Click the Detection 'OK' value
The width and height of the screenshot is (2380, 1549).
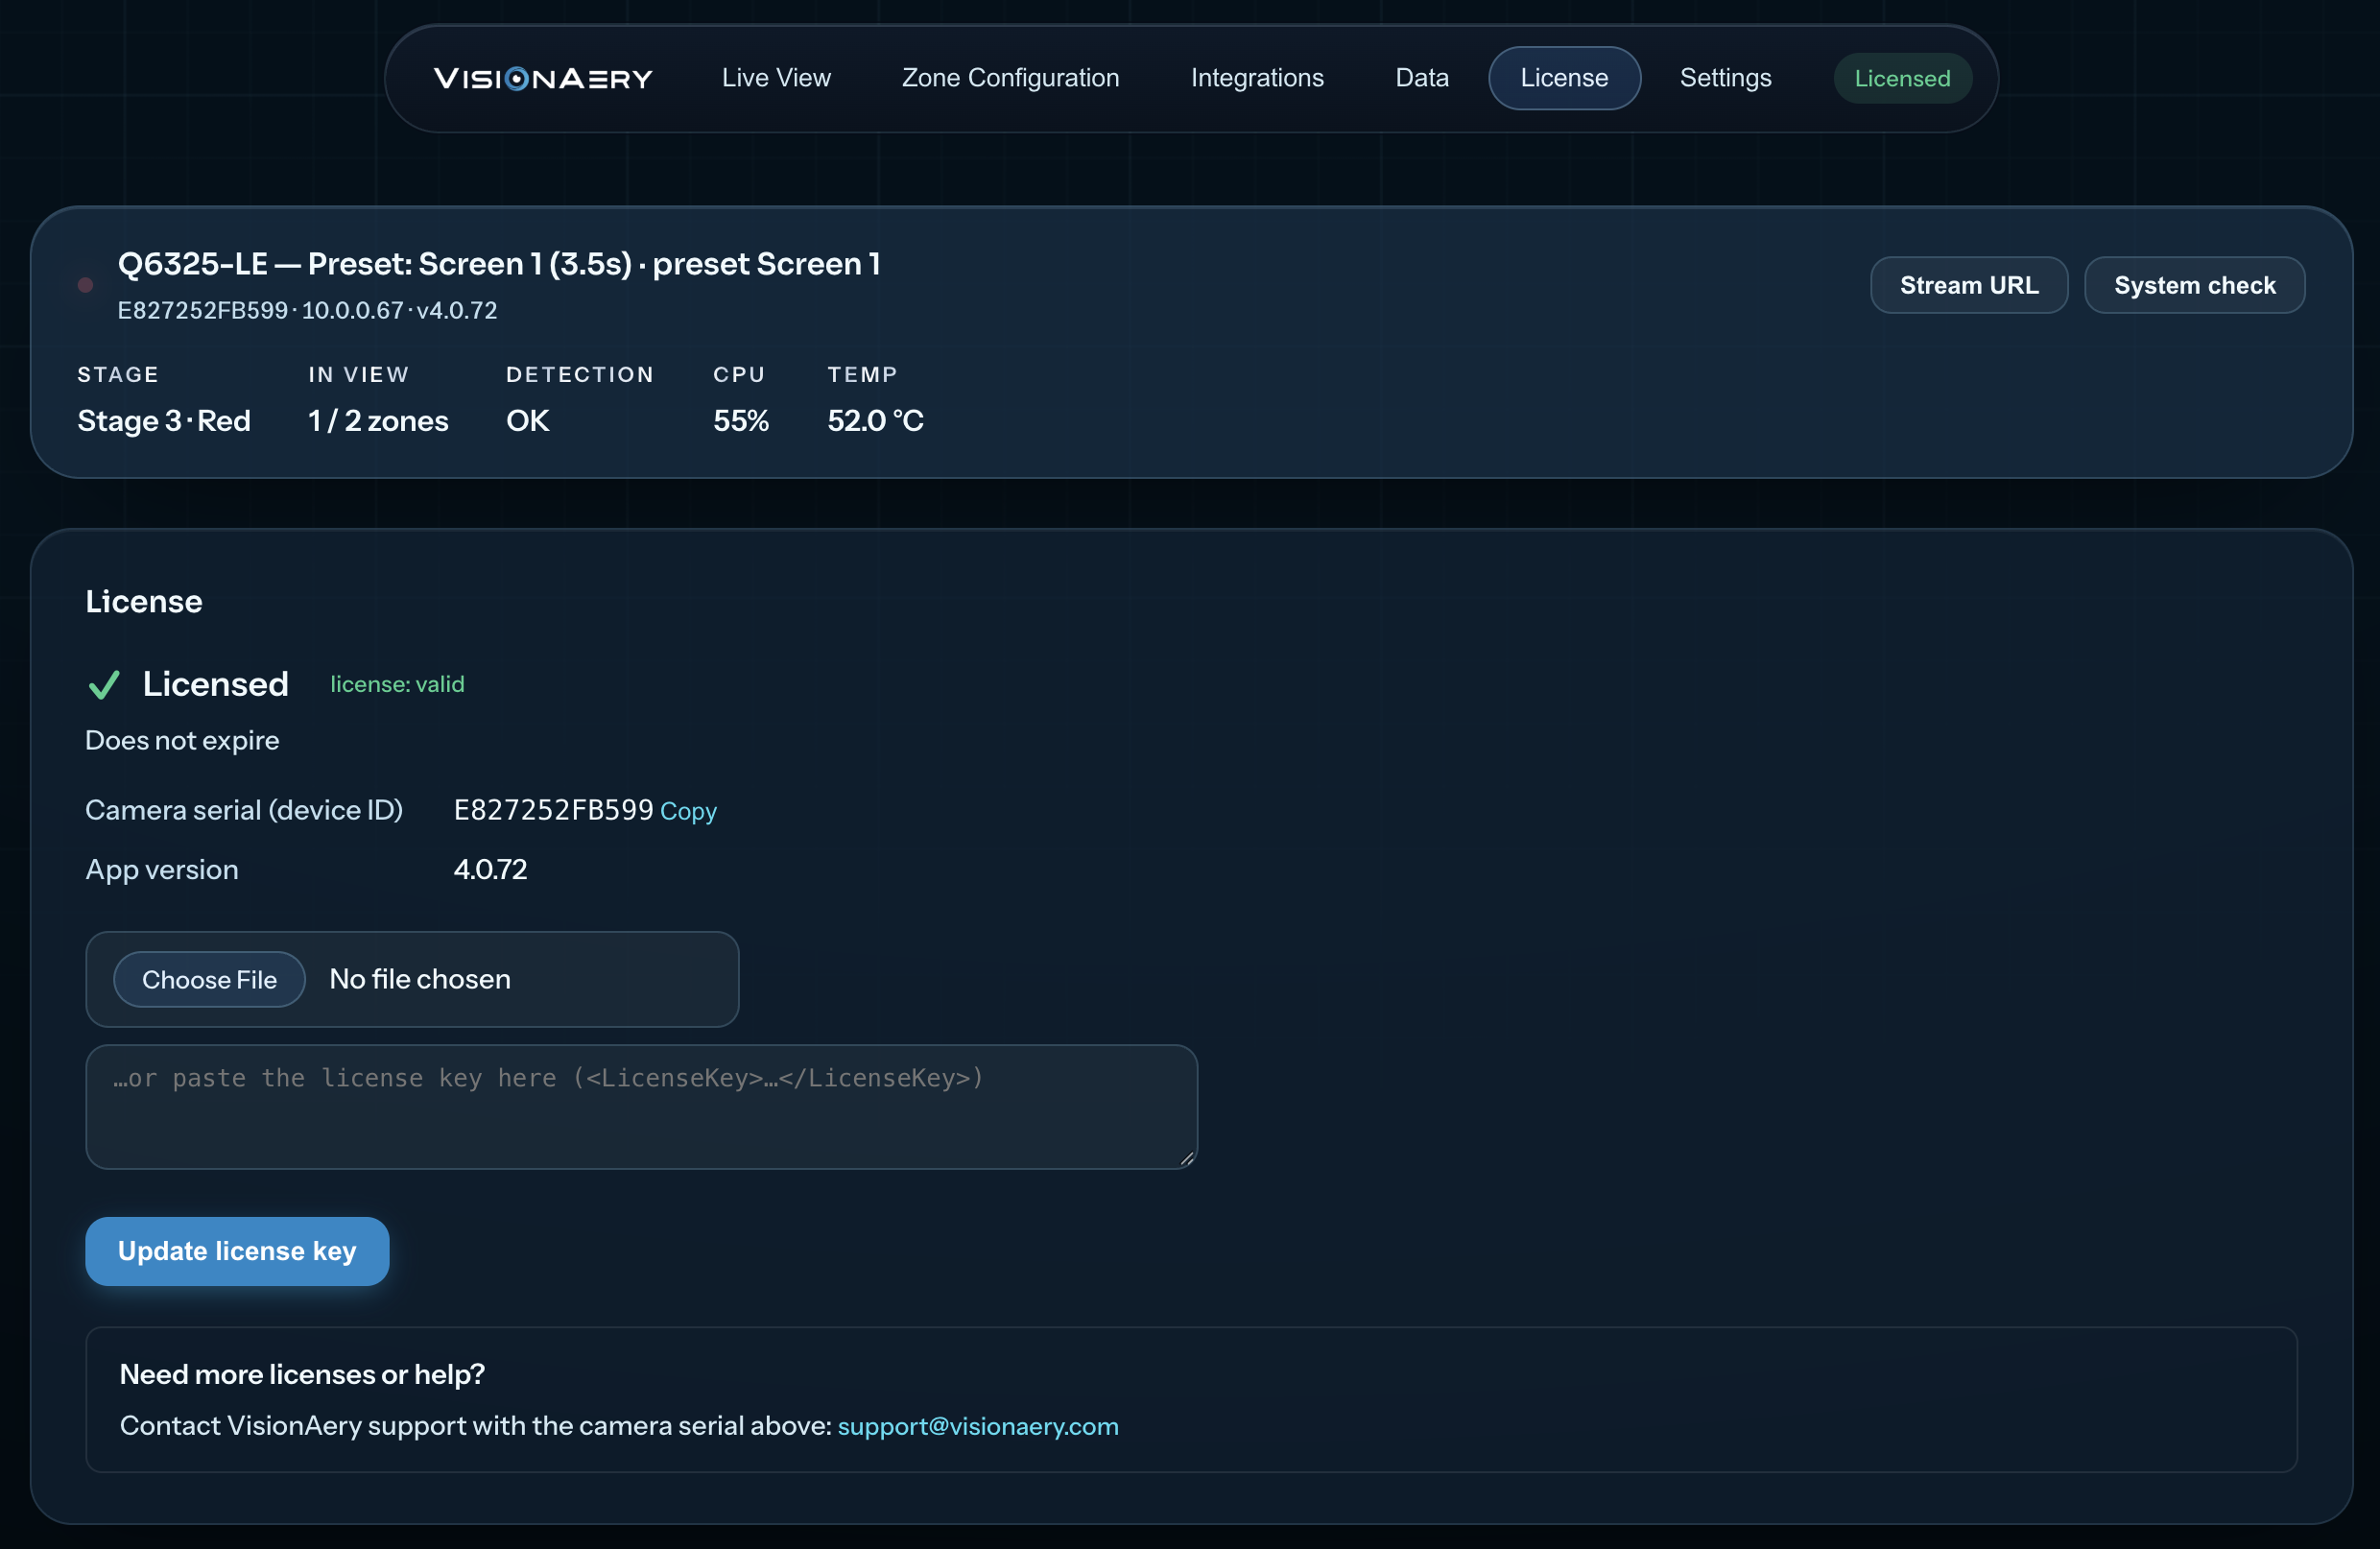pyautogui.click(x=527, y=421)
